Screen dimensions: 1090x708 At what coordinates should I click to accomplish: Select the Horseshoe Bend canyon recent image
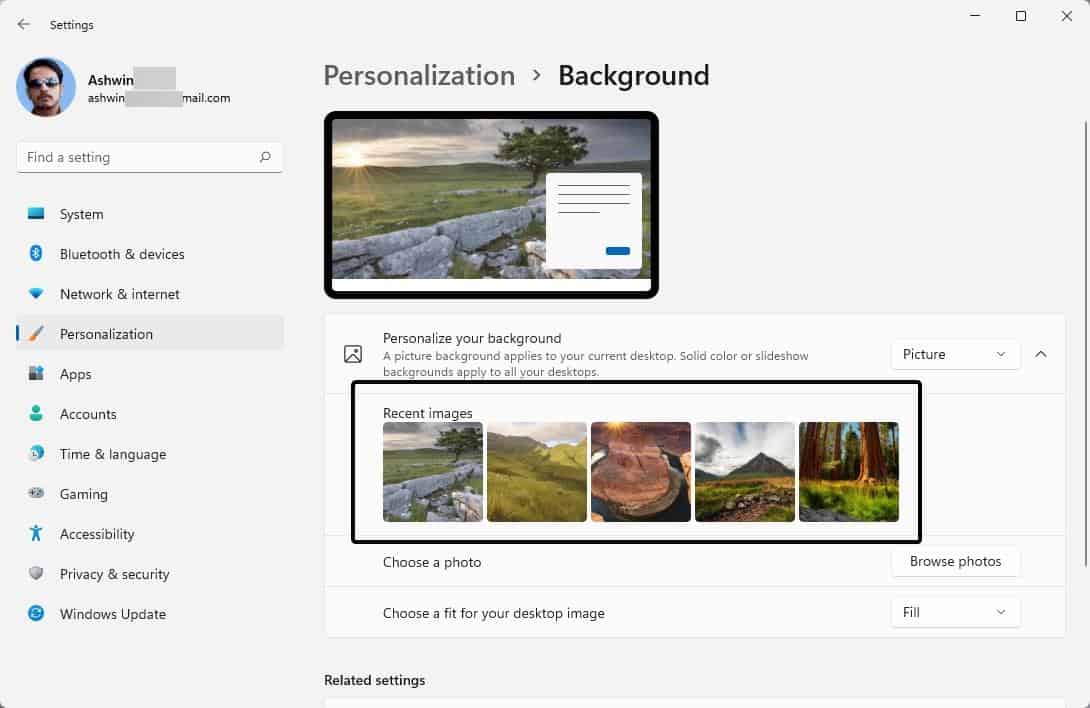[640, 472]
